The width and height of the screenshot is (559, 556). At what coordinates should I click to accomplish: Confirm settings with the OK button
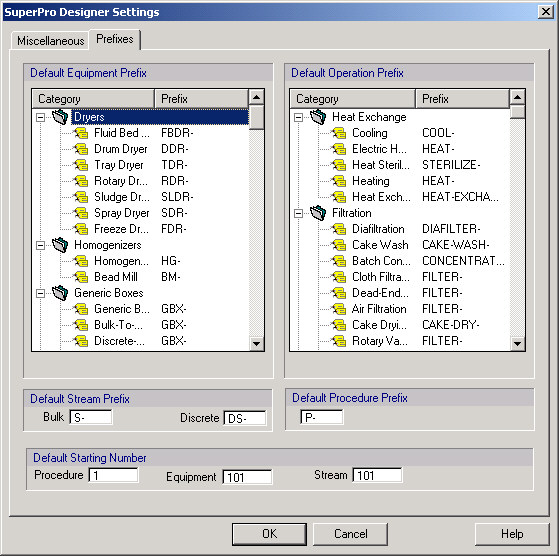[x=270, y=534]
